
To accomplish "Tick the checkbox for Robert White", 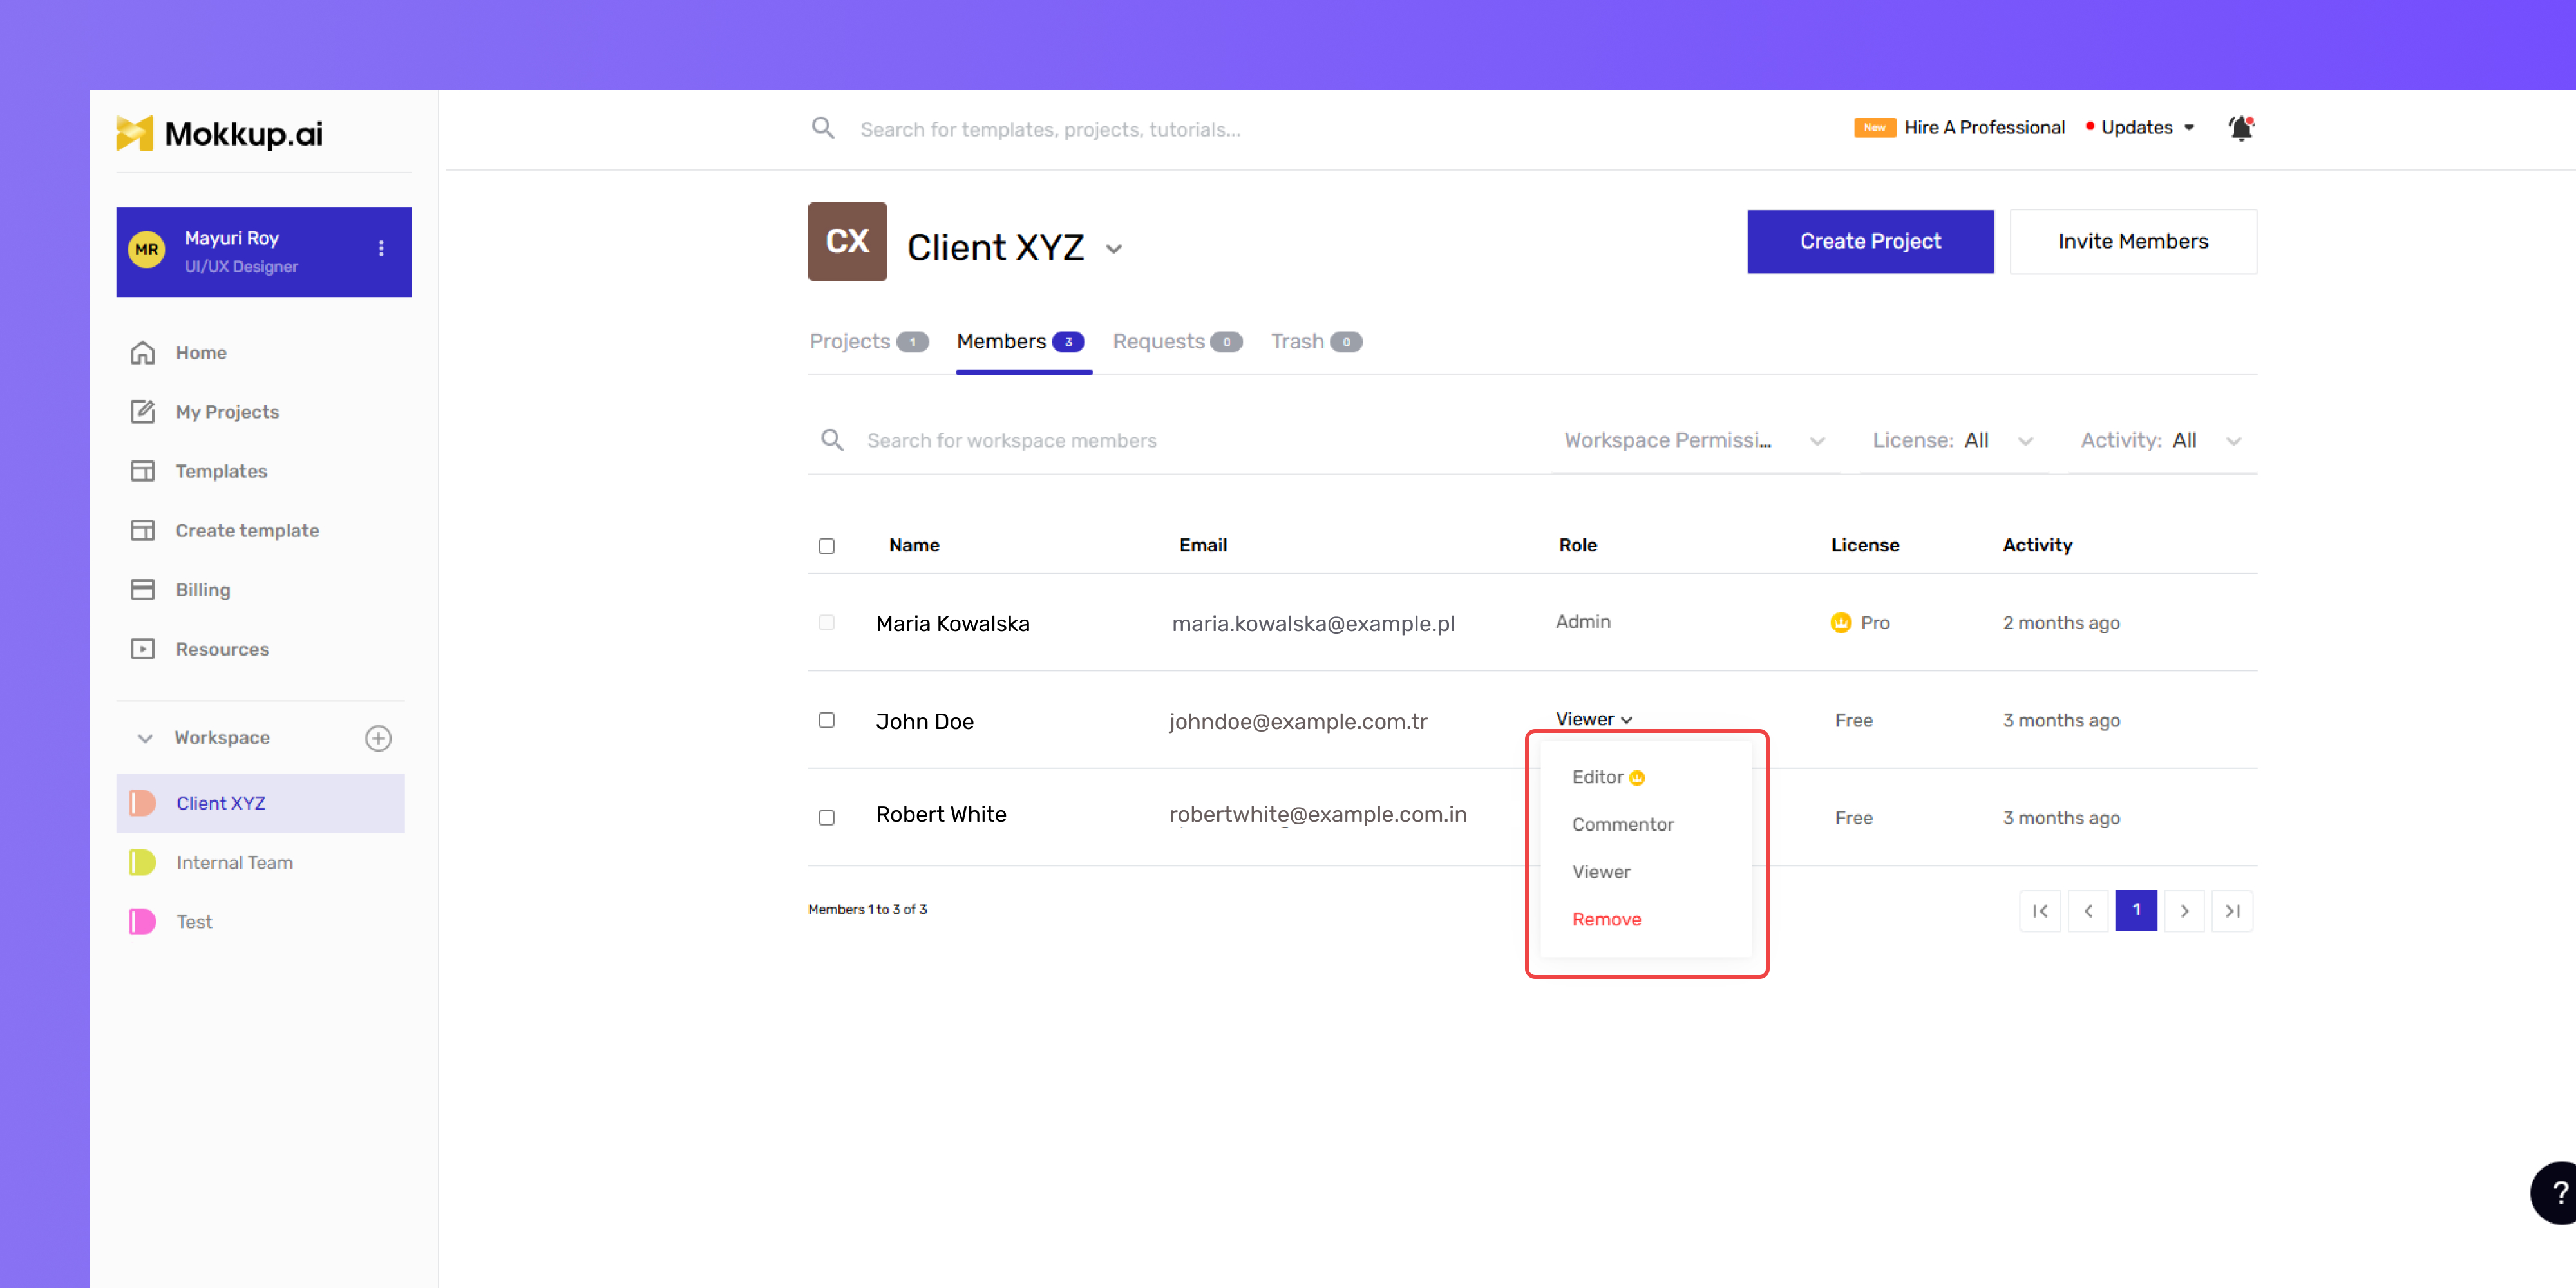I will (826, 818).
